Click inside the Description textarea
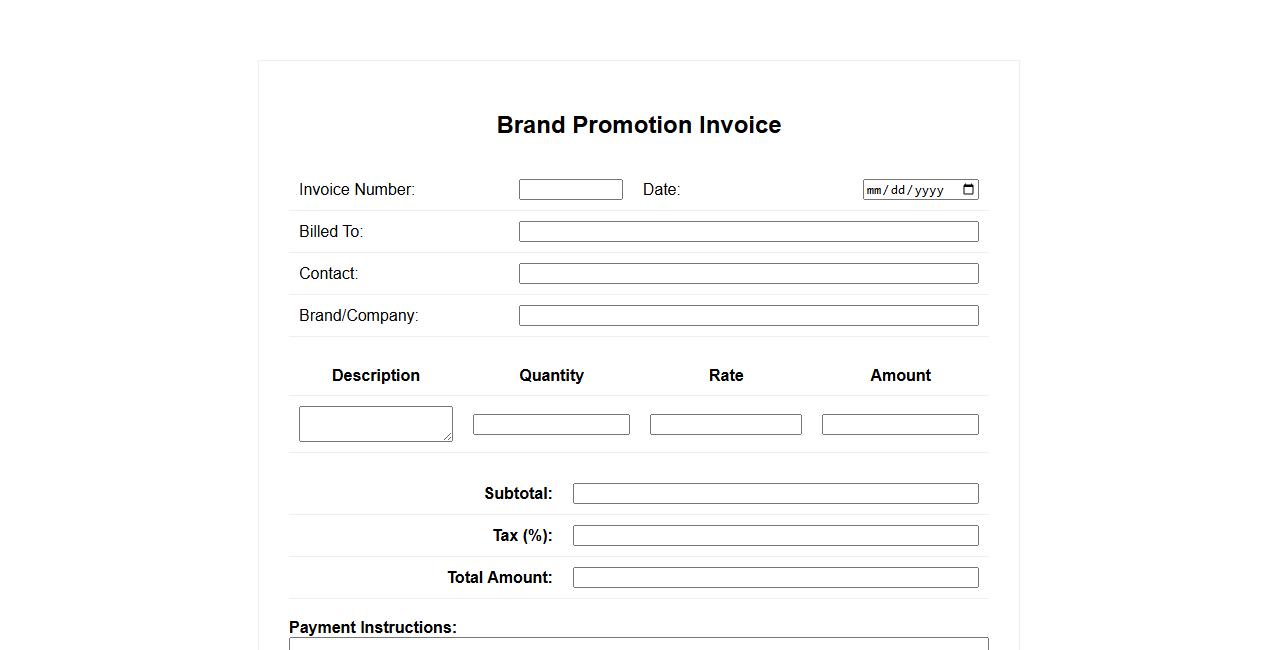Screen dimensions: 1278x650 click(375, 423)
